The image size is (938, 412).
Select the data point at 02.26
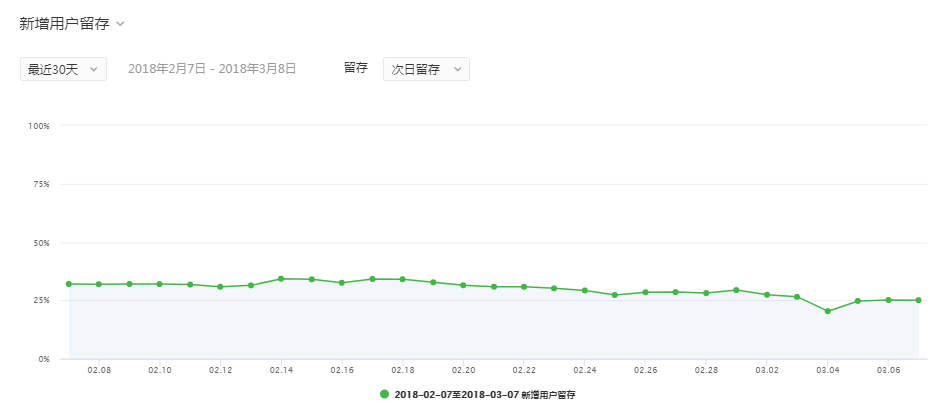[645, 292]
